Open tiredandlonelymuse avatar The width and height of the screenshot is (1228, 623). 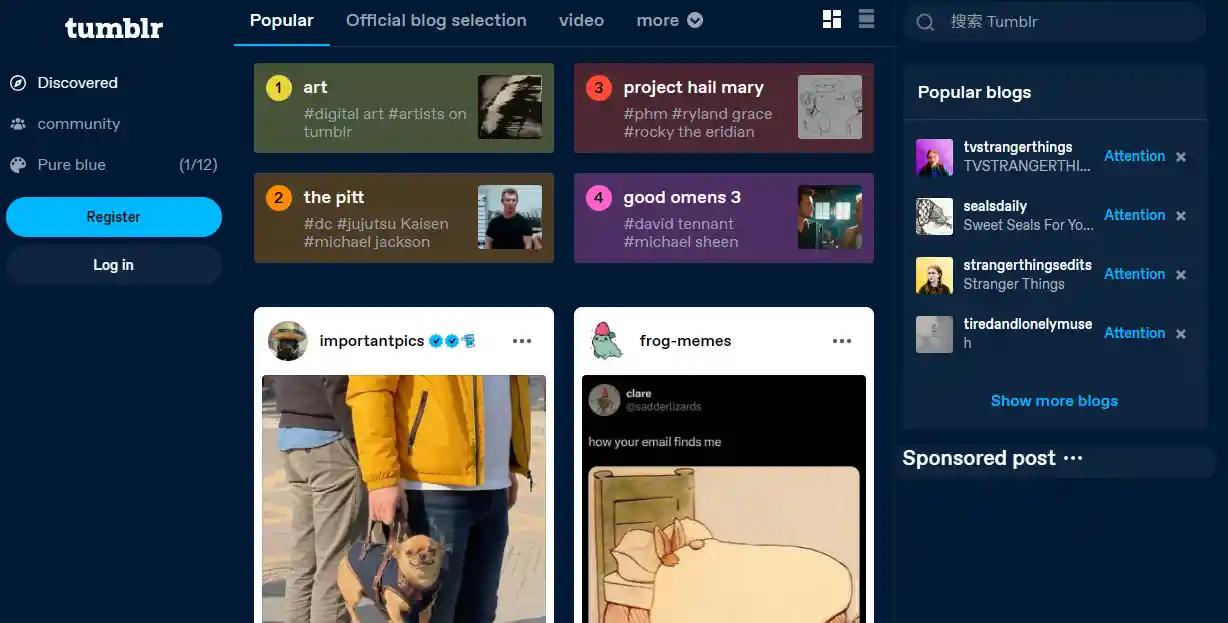[x=935, y=334]
